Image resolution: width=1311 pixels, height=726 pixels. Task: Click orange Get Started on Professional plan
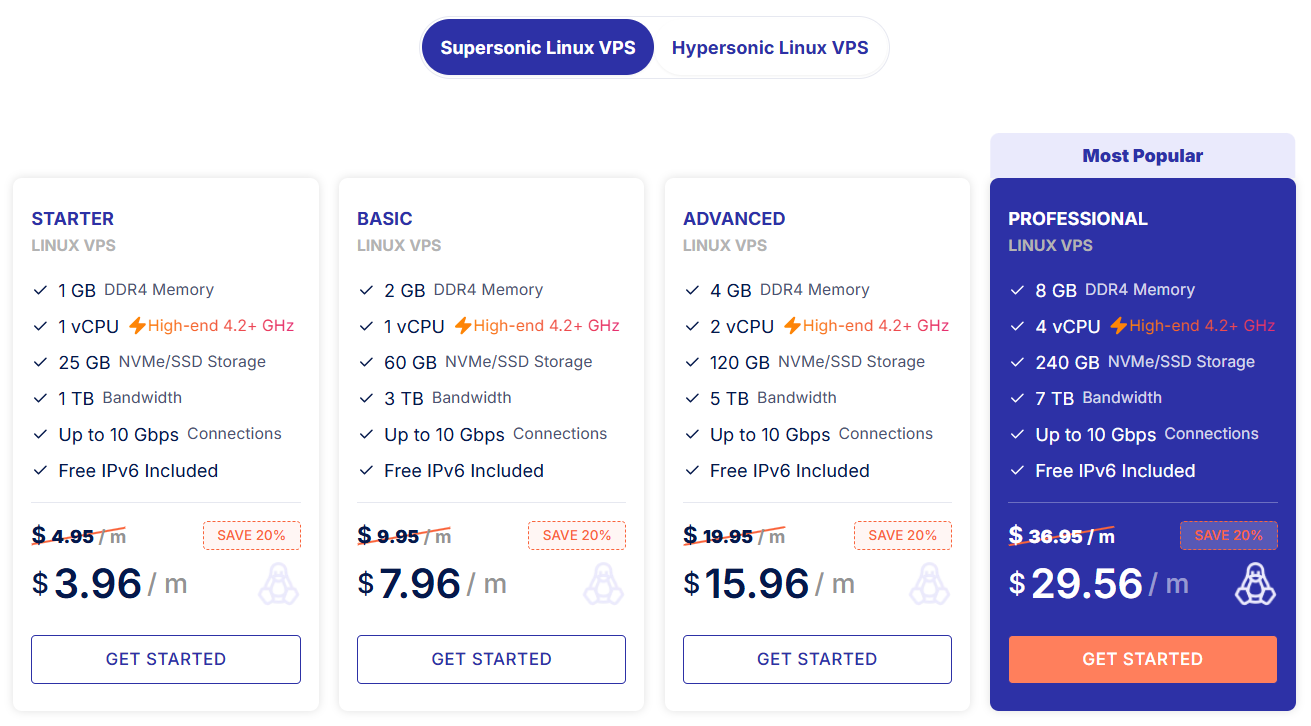tap(1142, 659)
